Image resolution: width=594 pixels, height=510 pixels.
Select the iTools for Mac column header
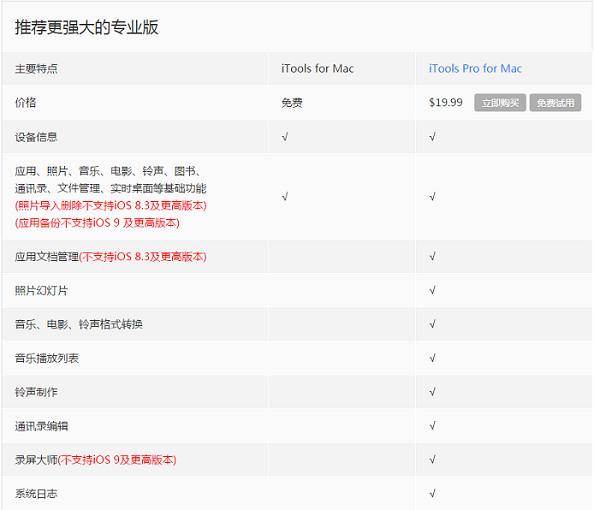pyautogui.click(x=317, y=69)
